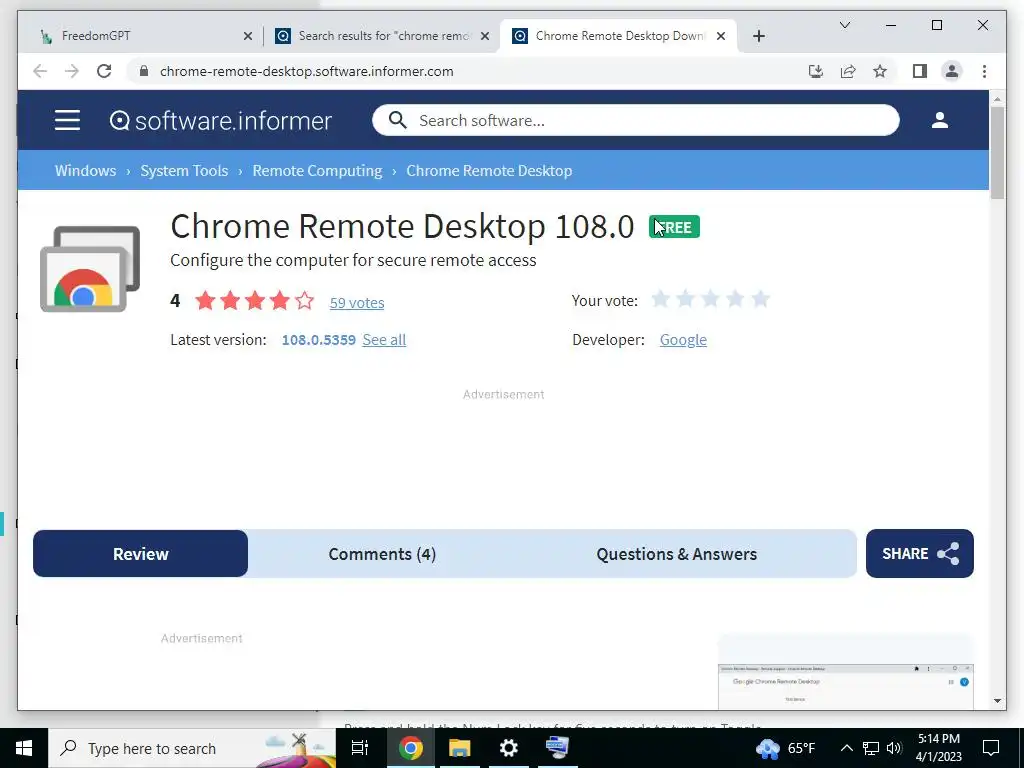Viewport: 1024px width, 768px height.
Task: Open Settings gear on the taskbar
Action: click(x=508, y=748)
